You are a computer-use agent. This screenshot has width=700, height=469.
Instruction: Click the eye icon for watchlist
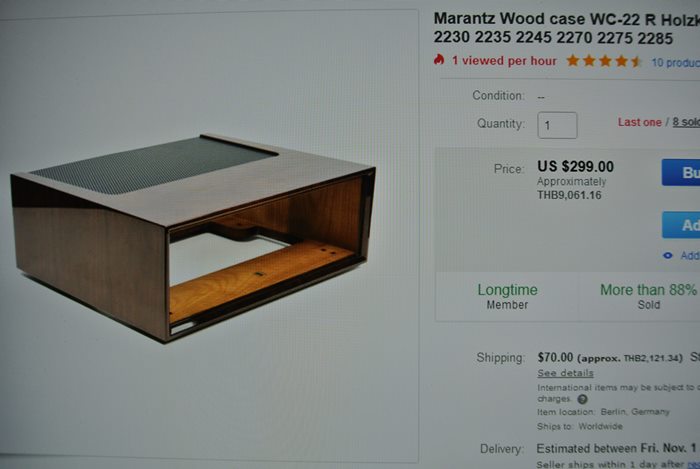pos(668,256)
